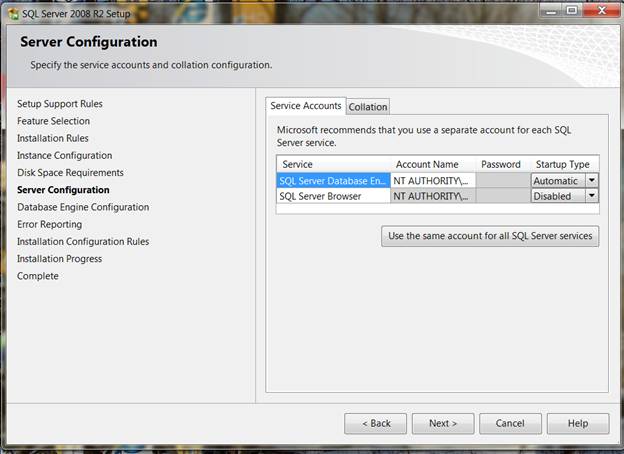Open Help for this setup page
Screen dimensions: 624x454
click(x=578, y=423)
